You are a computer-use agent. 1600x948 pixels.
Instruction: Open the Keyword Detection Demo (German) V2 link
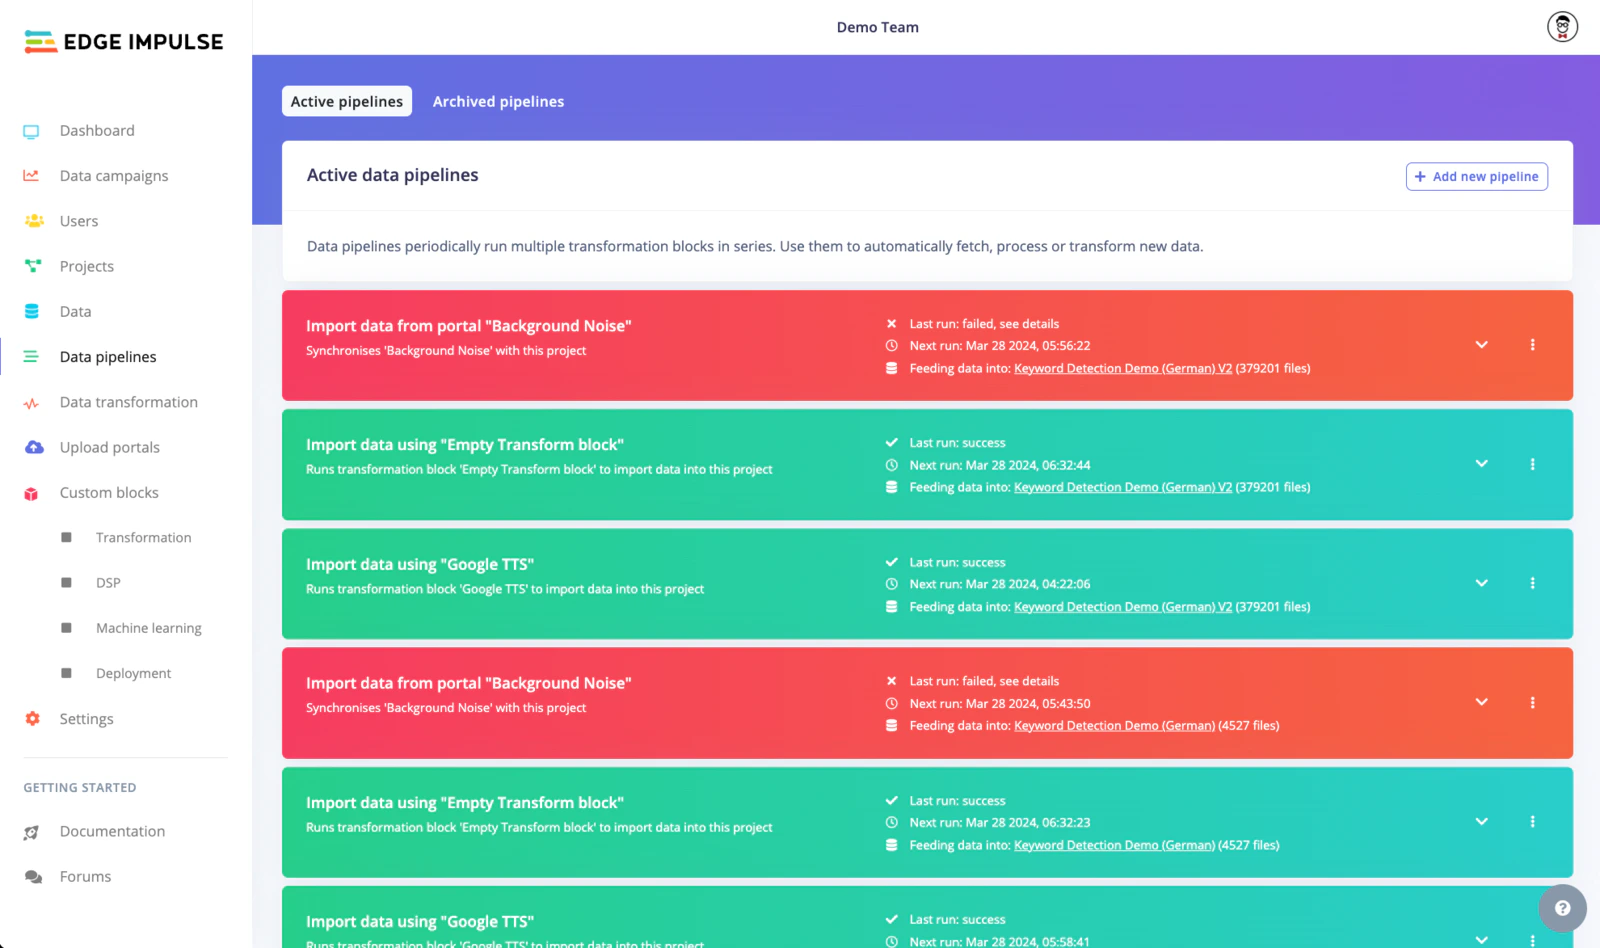(x=1121, y=368)
